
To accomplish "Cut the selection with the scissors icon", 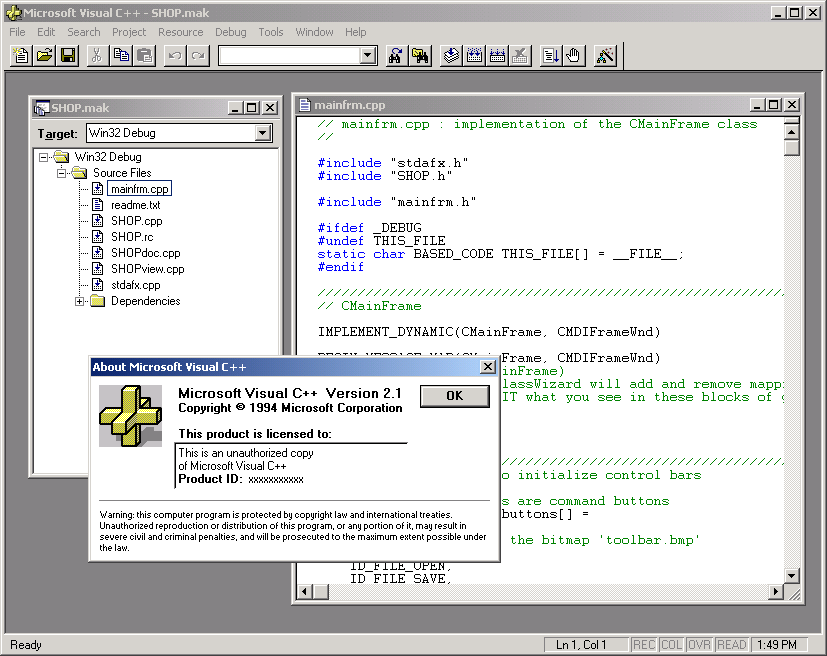I will 97,55.
